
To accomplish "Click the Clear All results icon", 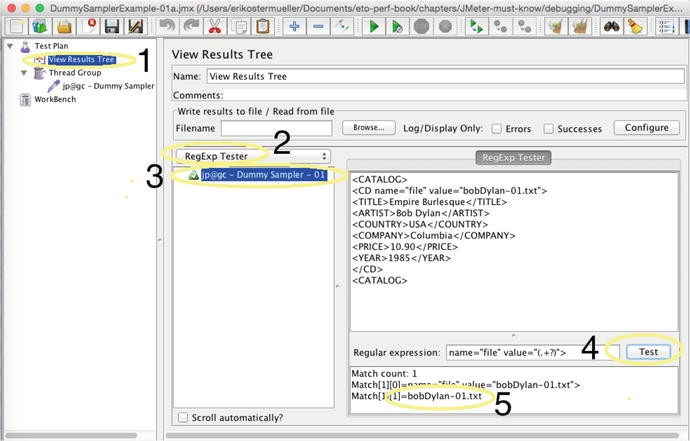I will pyautogui.click(x=579, y=26).
